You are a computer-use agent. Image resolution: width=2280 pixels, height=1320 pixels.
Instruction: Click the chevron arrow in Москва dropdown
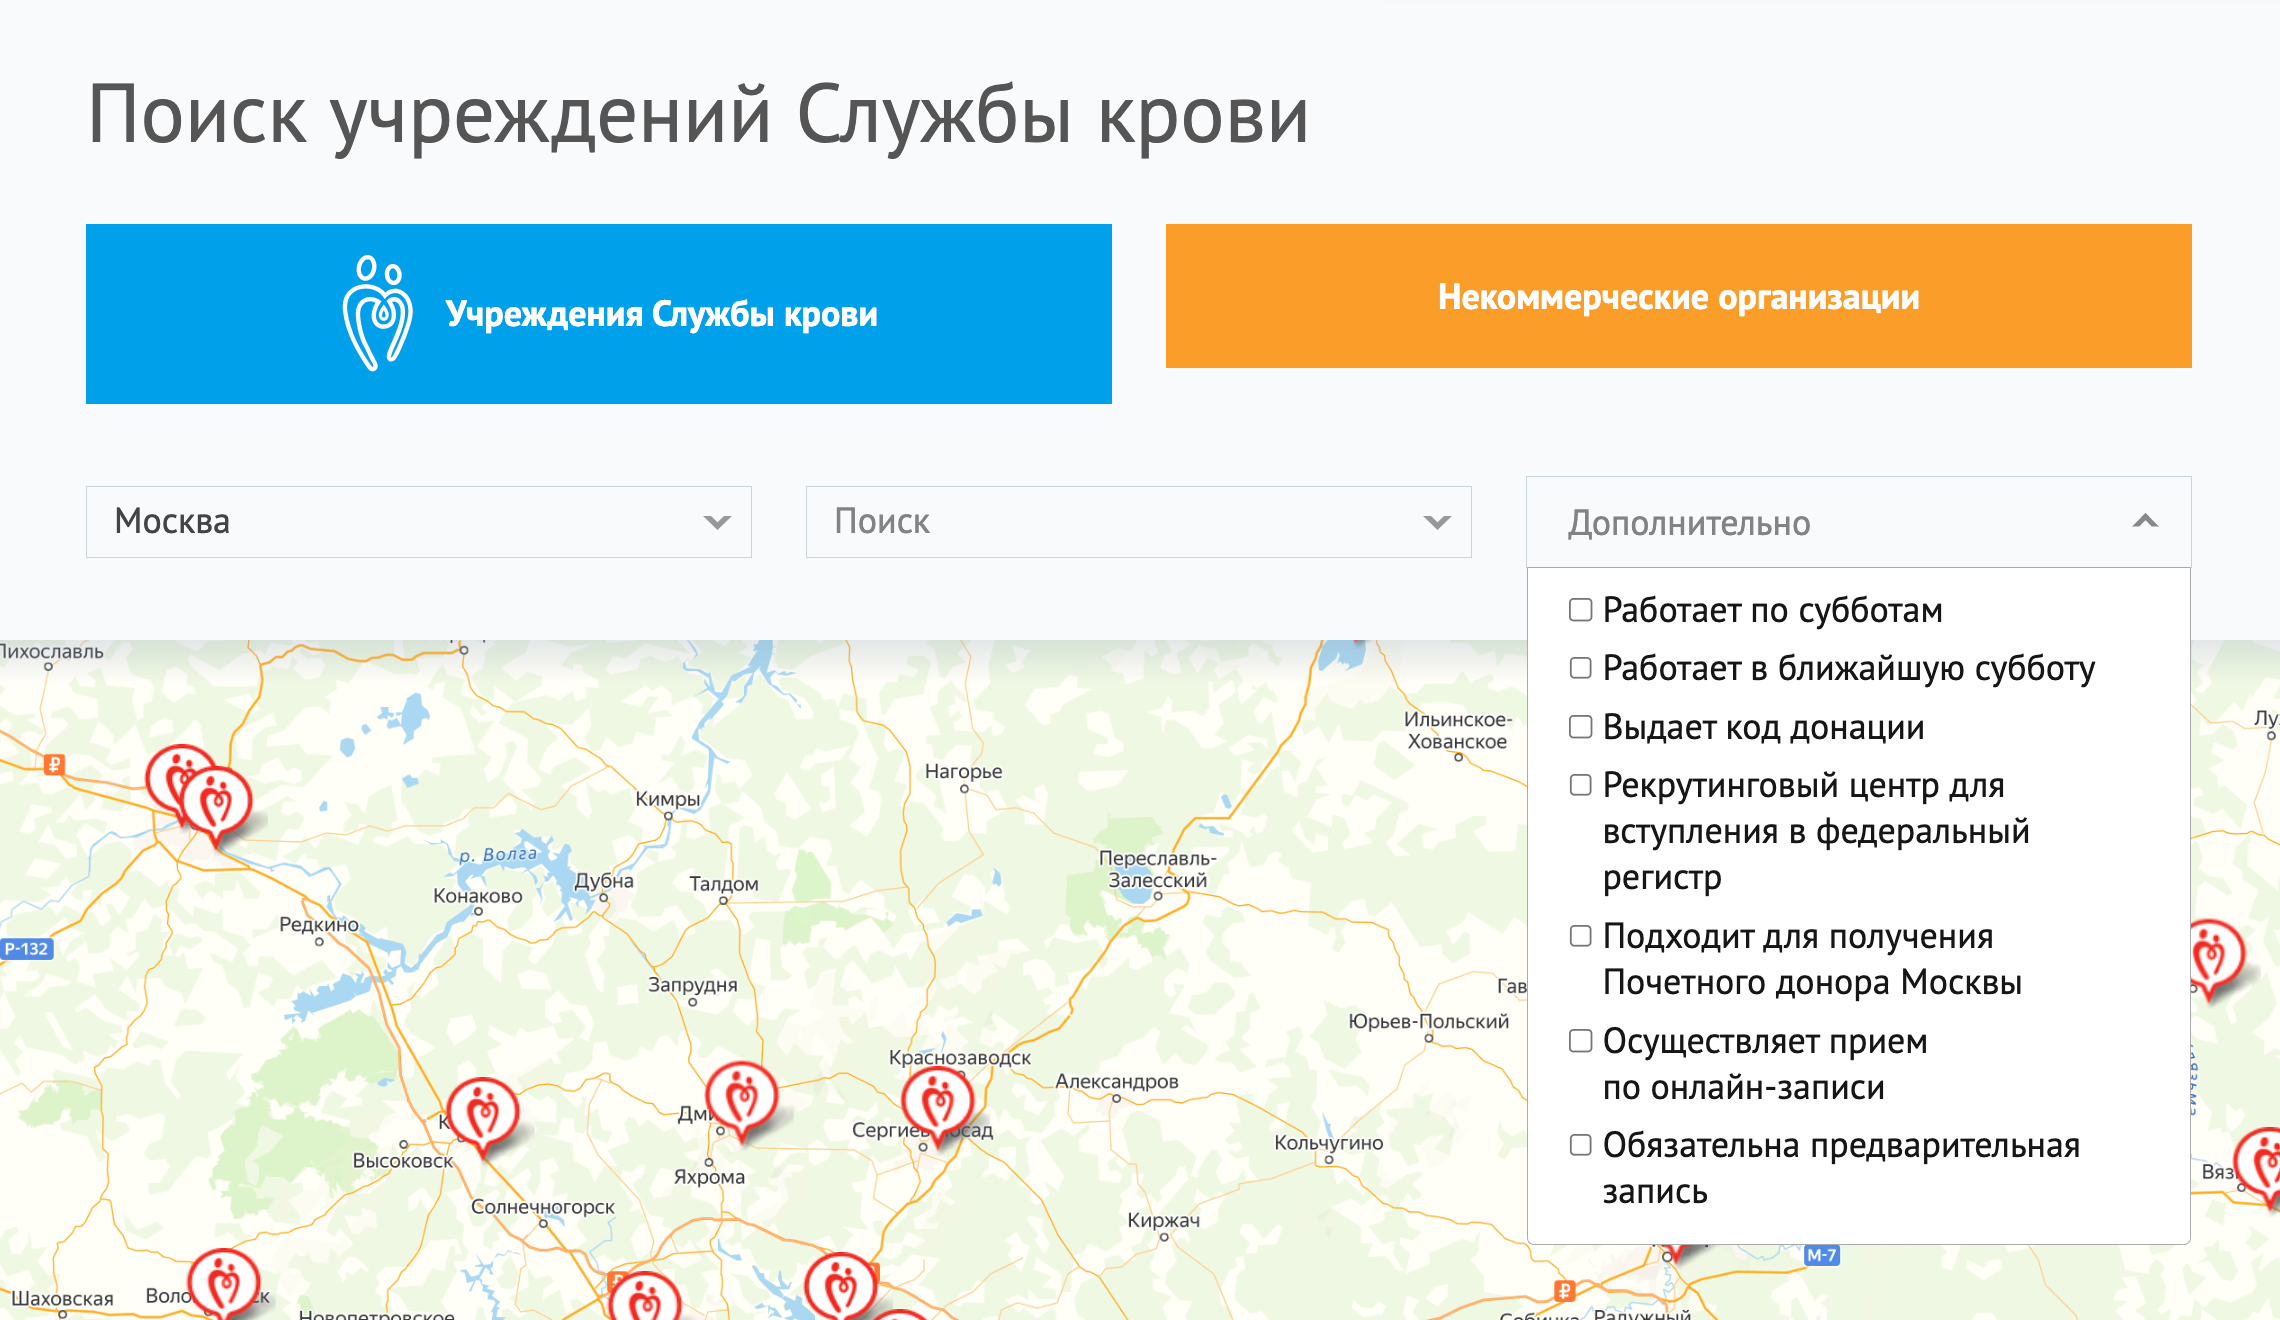[x=717, y=522]
